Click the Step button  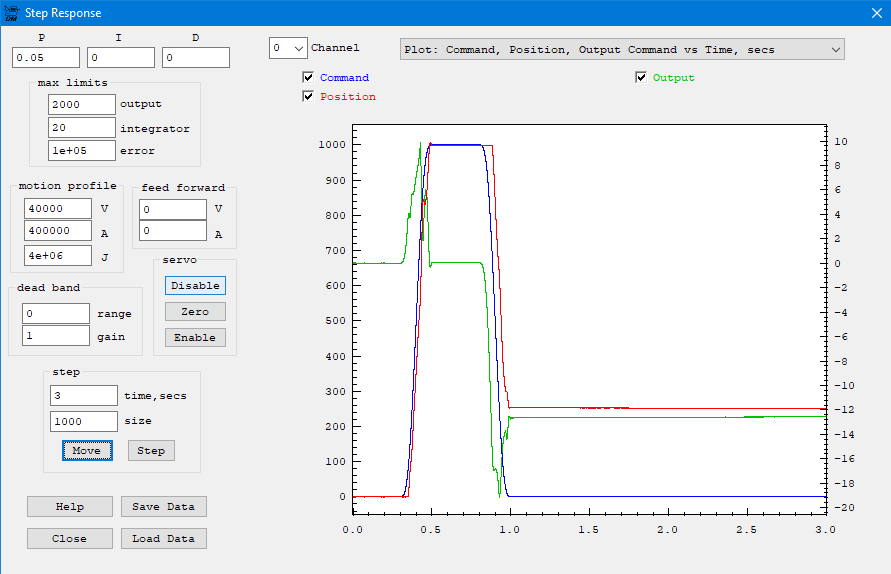[151, 451]
